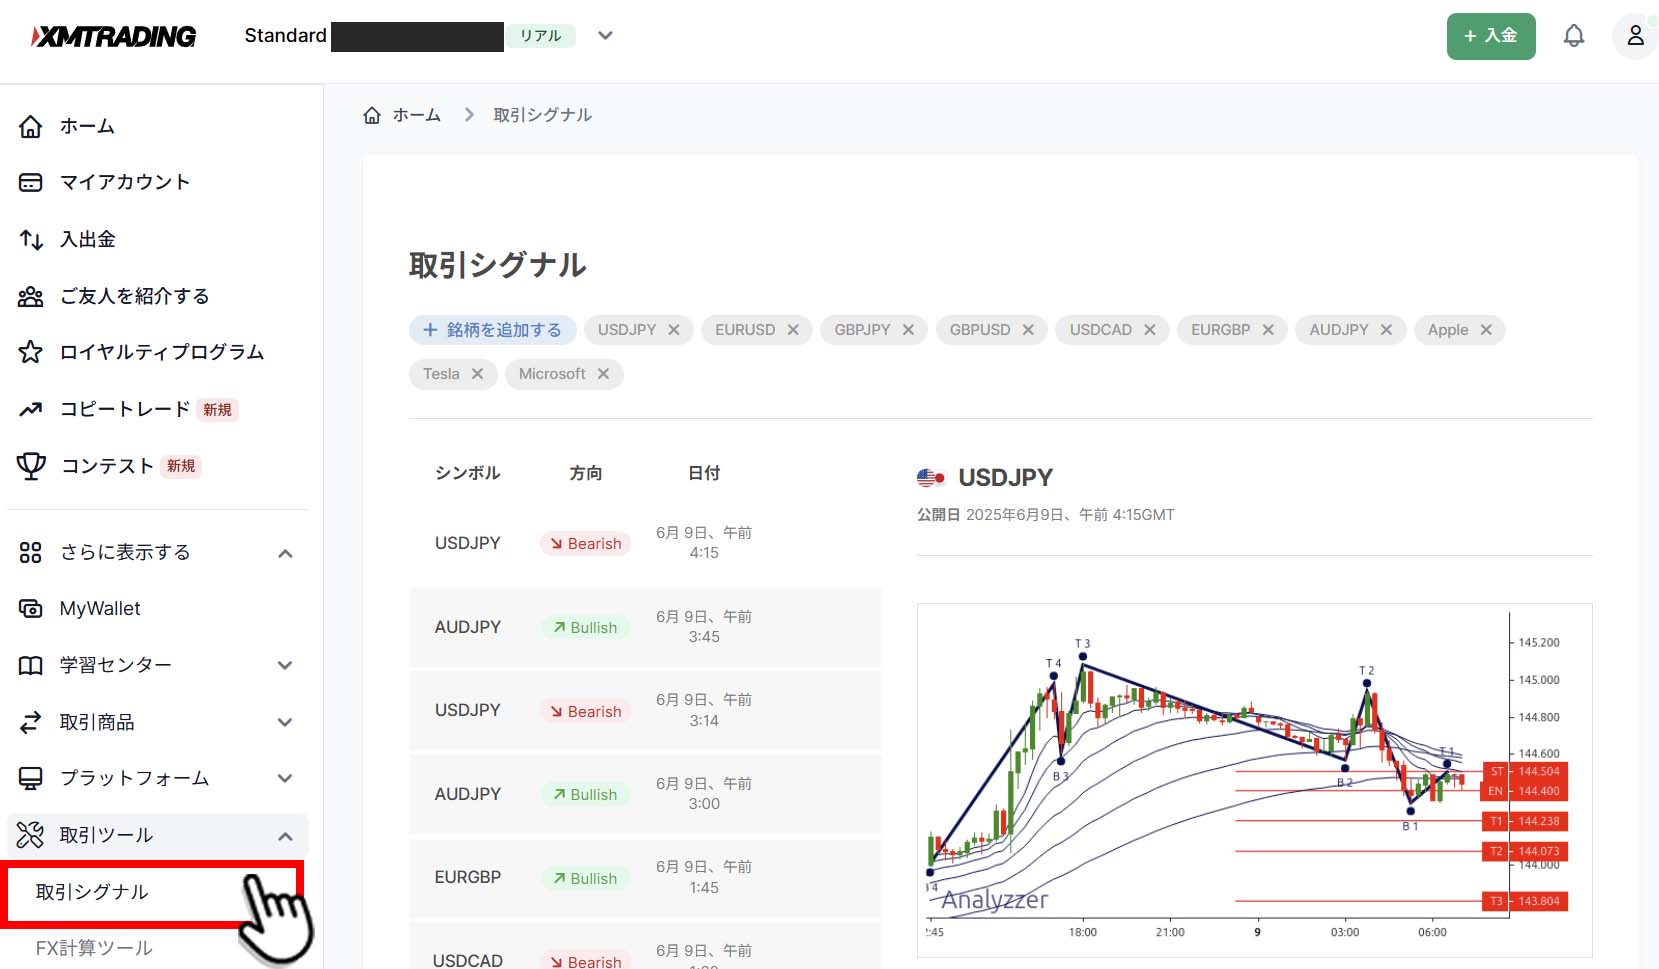The width and height of the screenshot is (1659, 969).
Task: Open the account selector dropdown chevron
Action: point(605,36)
